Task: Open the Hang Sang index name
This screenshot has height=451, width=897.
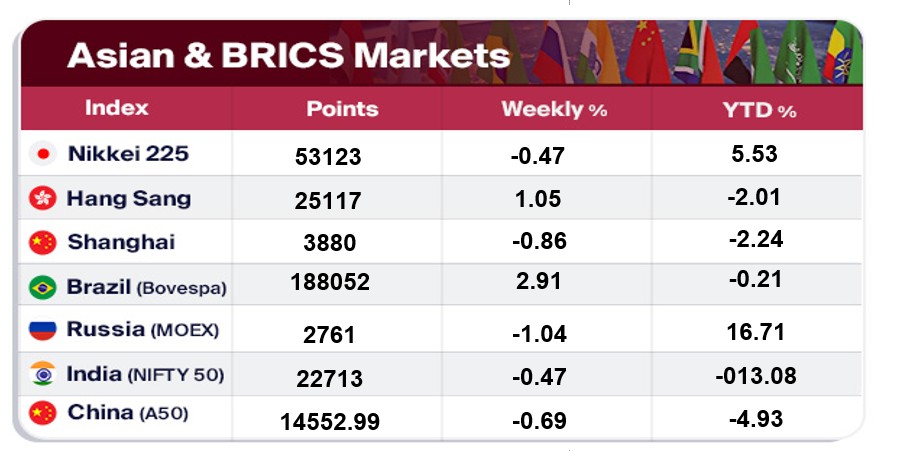Action: point(128,198)
